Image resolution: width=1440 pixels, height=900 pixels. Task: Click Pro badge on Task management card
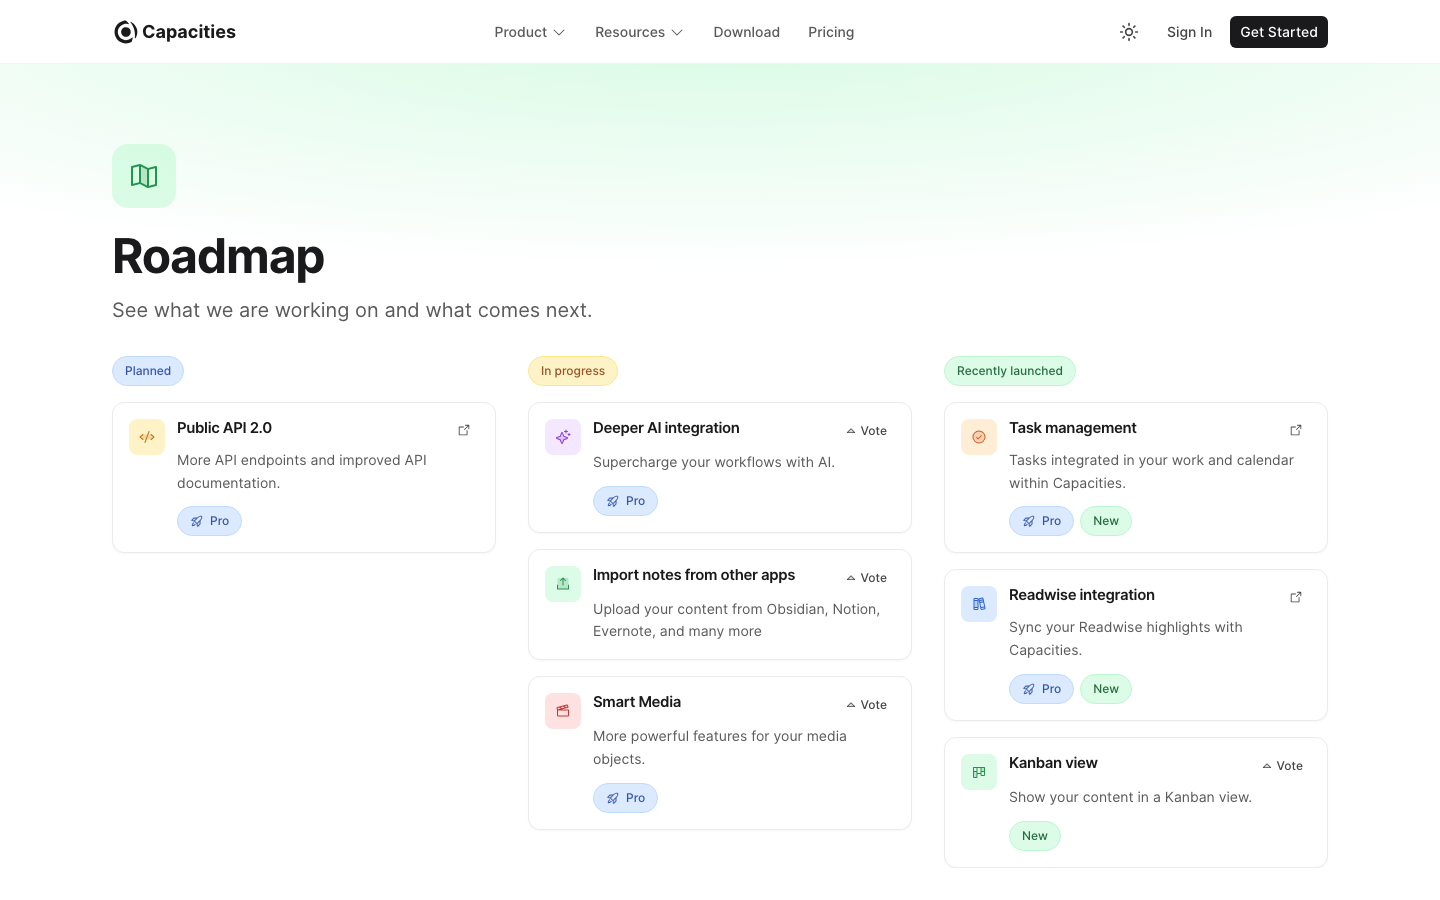pos(1042,521)
